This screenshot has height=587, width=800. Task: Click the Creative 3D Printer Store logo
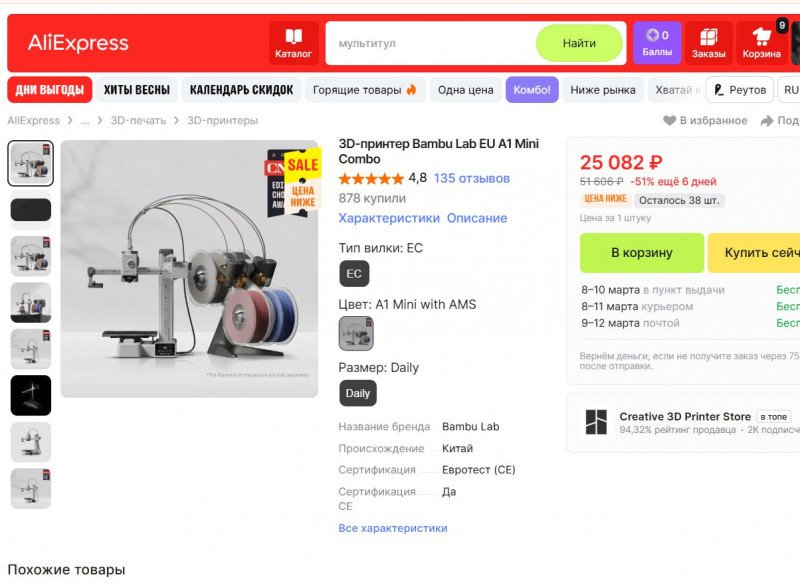click(596, 422)
